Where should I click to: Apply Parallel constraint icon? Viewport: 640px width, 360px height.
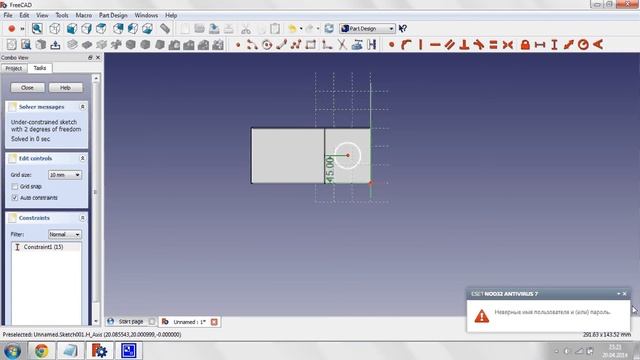click(x=449, y=44)
